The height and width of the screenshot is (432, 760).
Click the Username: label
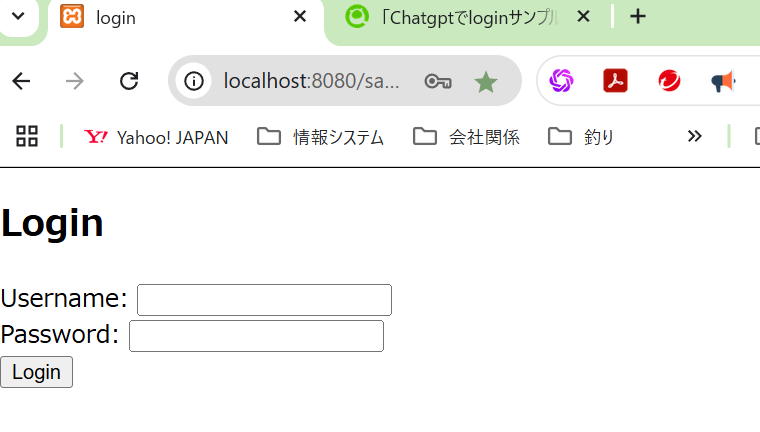coord(63,298)
